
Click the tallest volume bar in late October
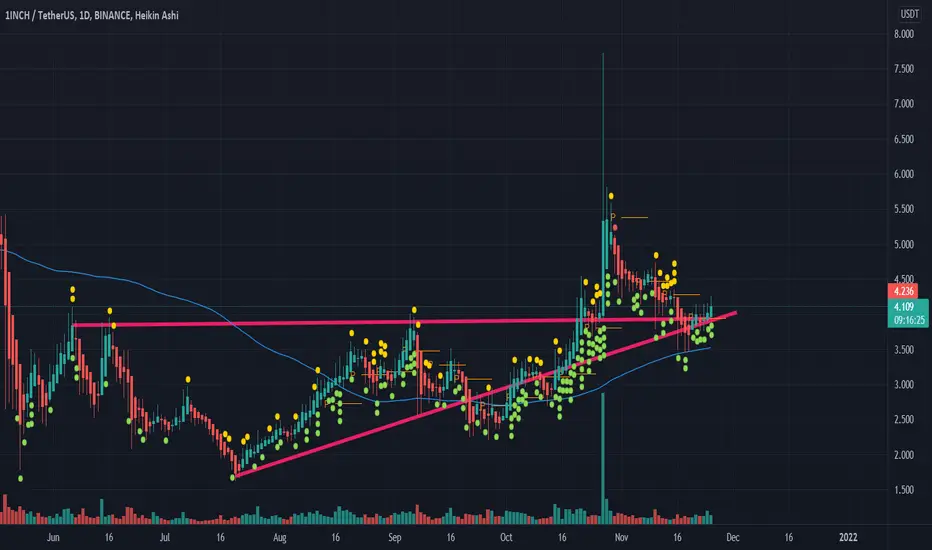pyautogui.click(x=603, y=458)
